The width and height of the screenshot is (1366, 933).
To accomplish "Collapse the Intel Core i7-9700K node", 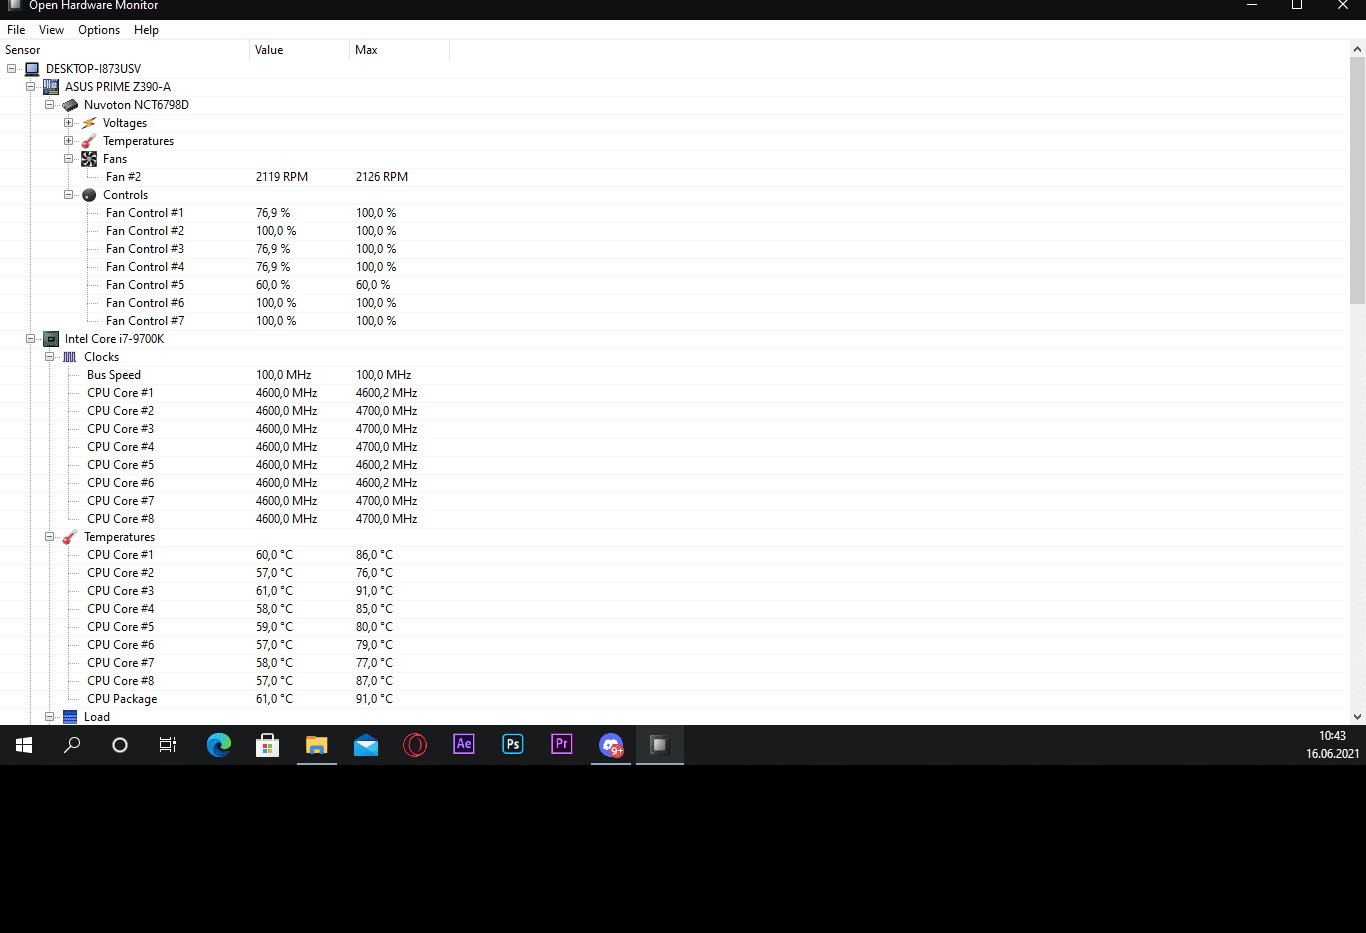I will 31,339.
